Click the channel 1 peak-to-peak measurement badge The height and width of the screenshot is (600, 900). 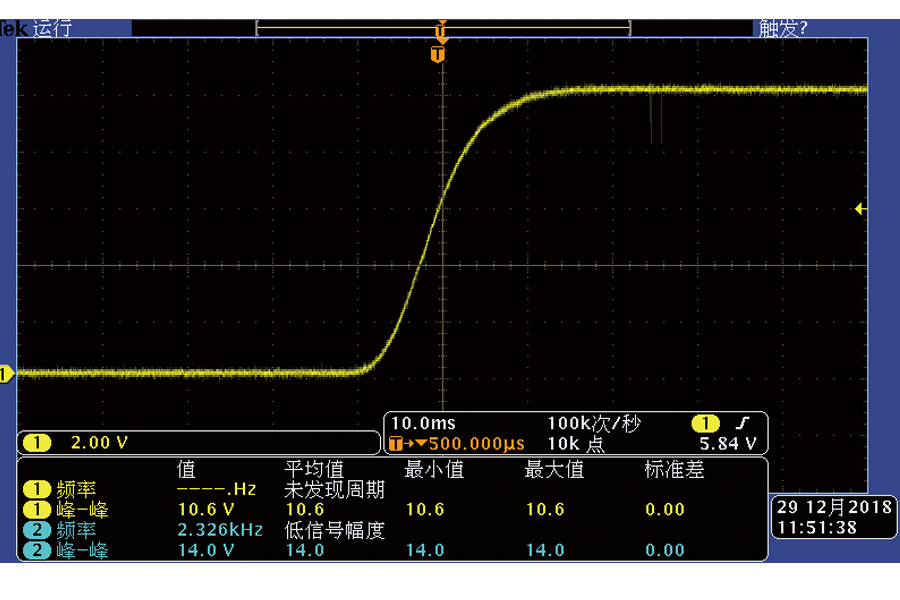36,510
